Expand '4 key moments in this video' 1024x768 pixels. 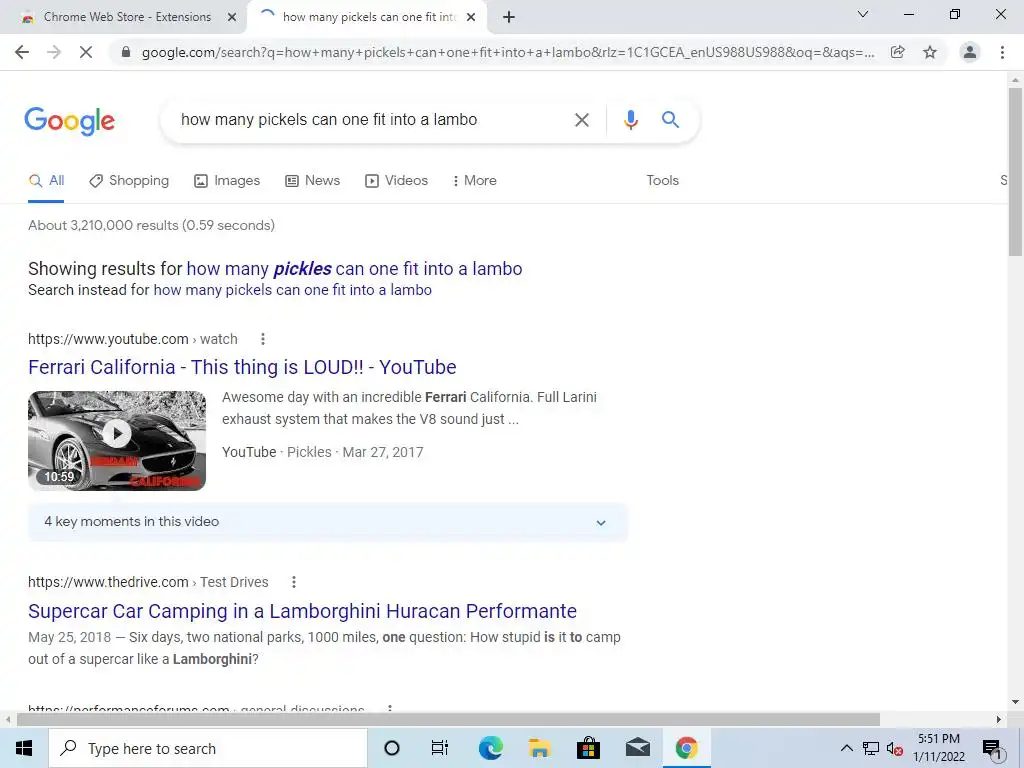[x=328, y=522]
